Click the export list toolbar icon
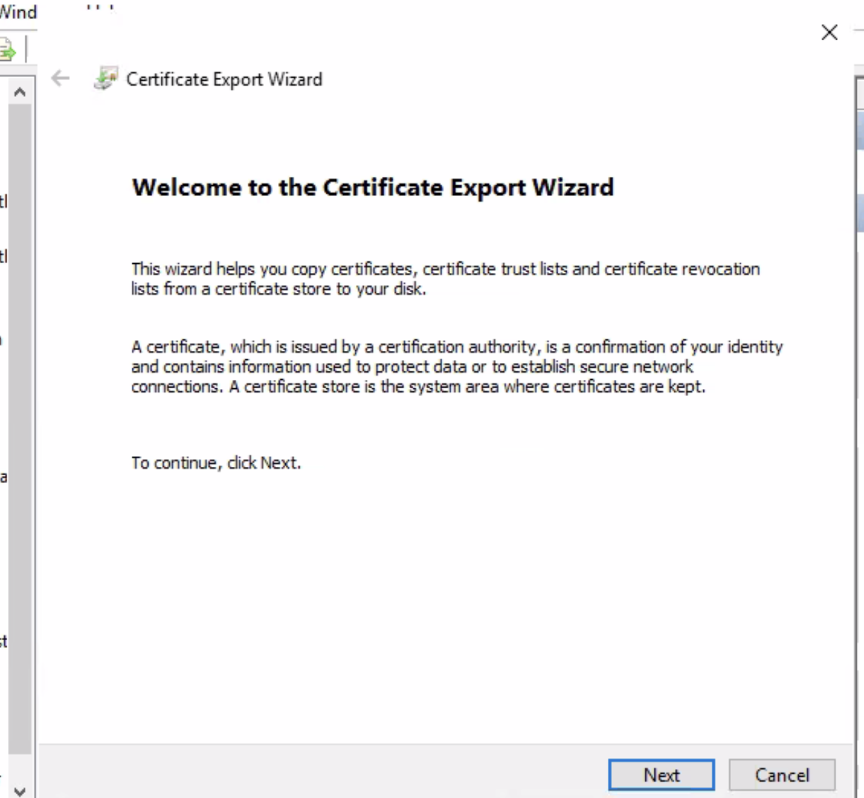The width and height of the screenshot is (864, 798). 8,49
